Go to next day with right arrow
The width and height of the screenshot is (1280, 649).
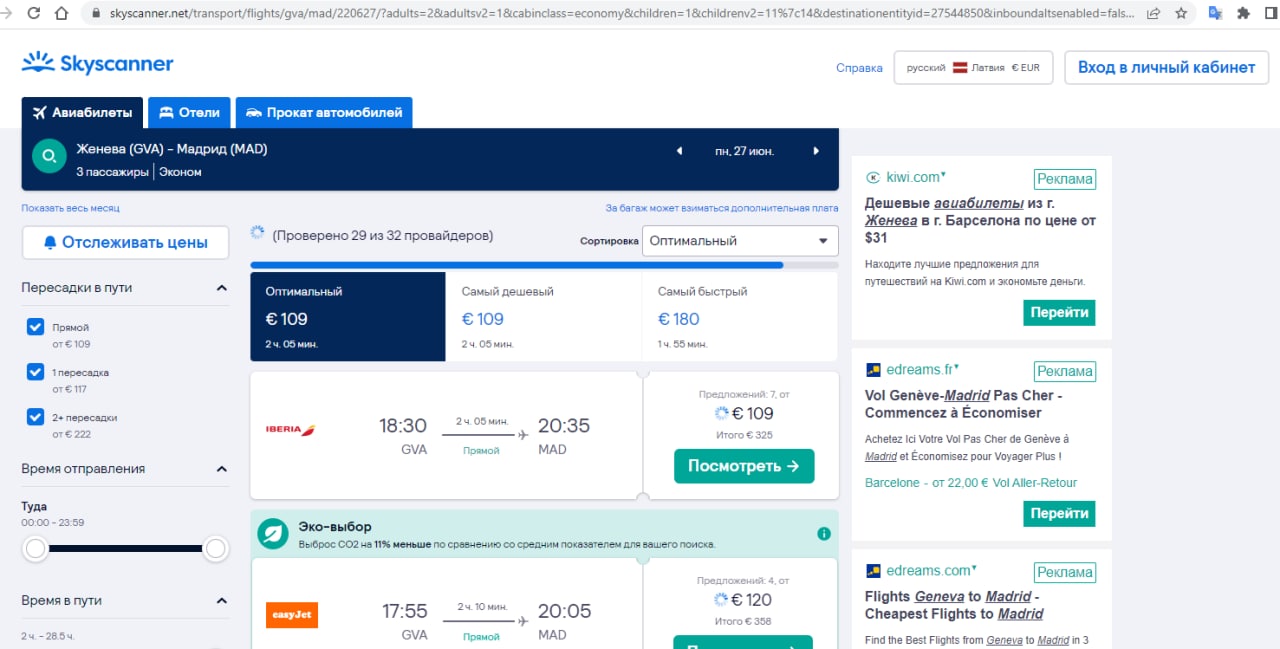click(x=816, y=151)
